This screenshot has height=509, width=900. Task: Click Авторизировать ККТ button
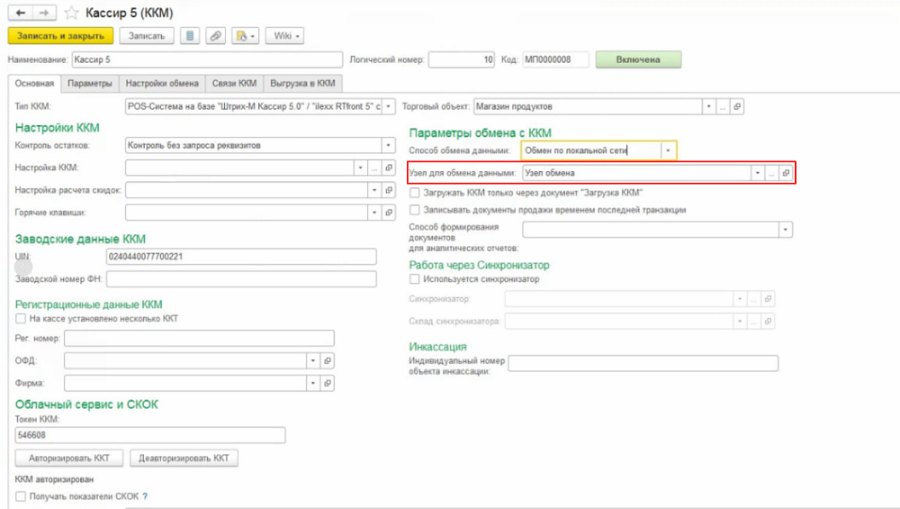(x=69, y=458)
